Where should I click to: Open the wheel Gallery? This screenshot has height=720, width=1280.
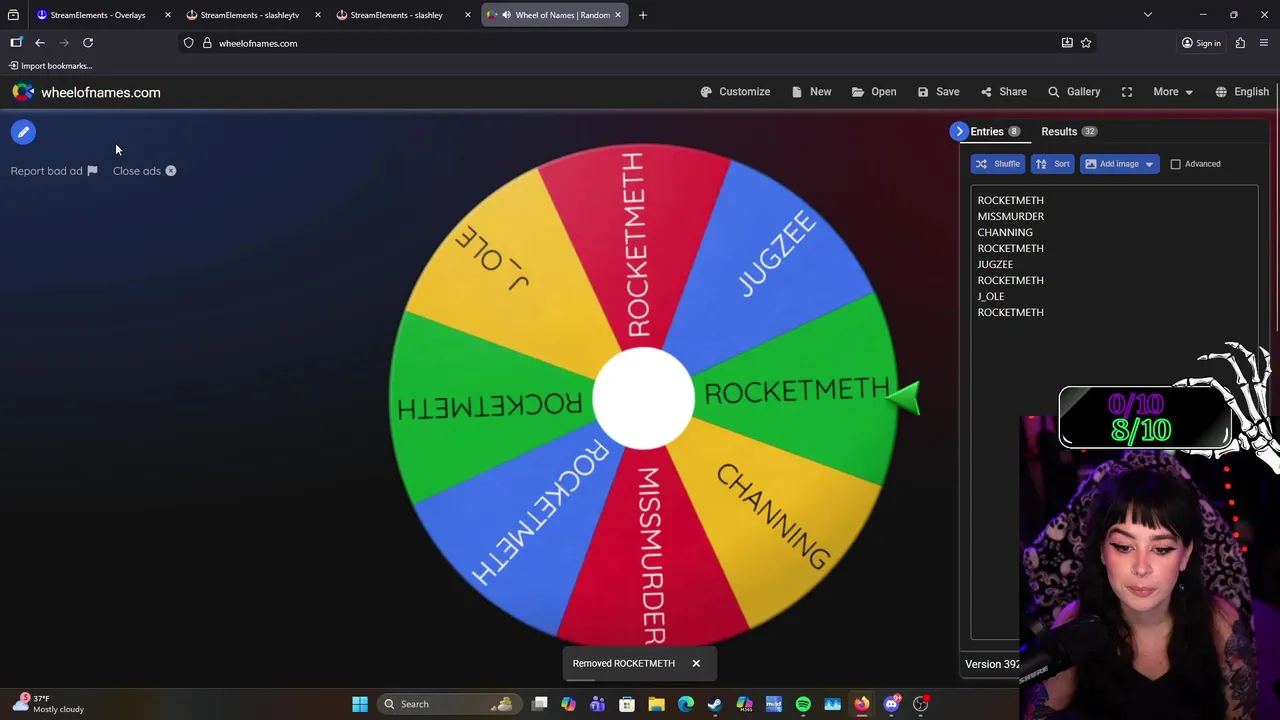coord(1074,92)
